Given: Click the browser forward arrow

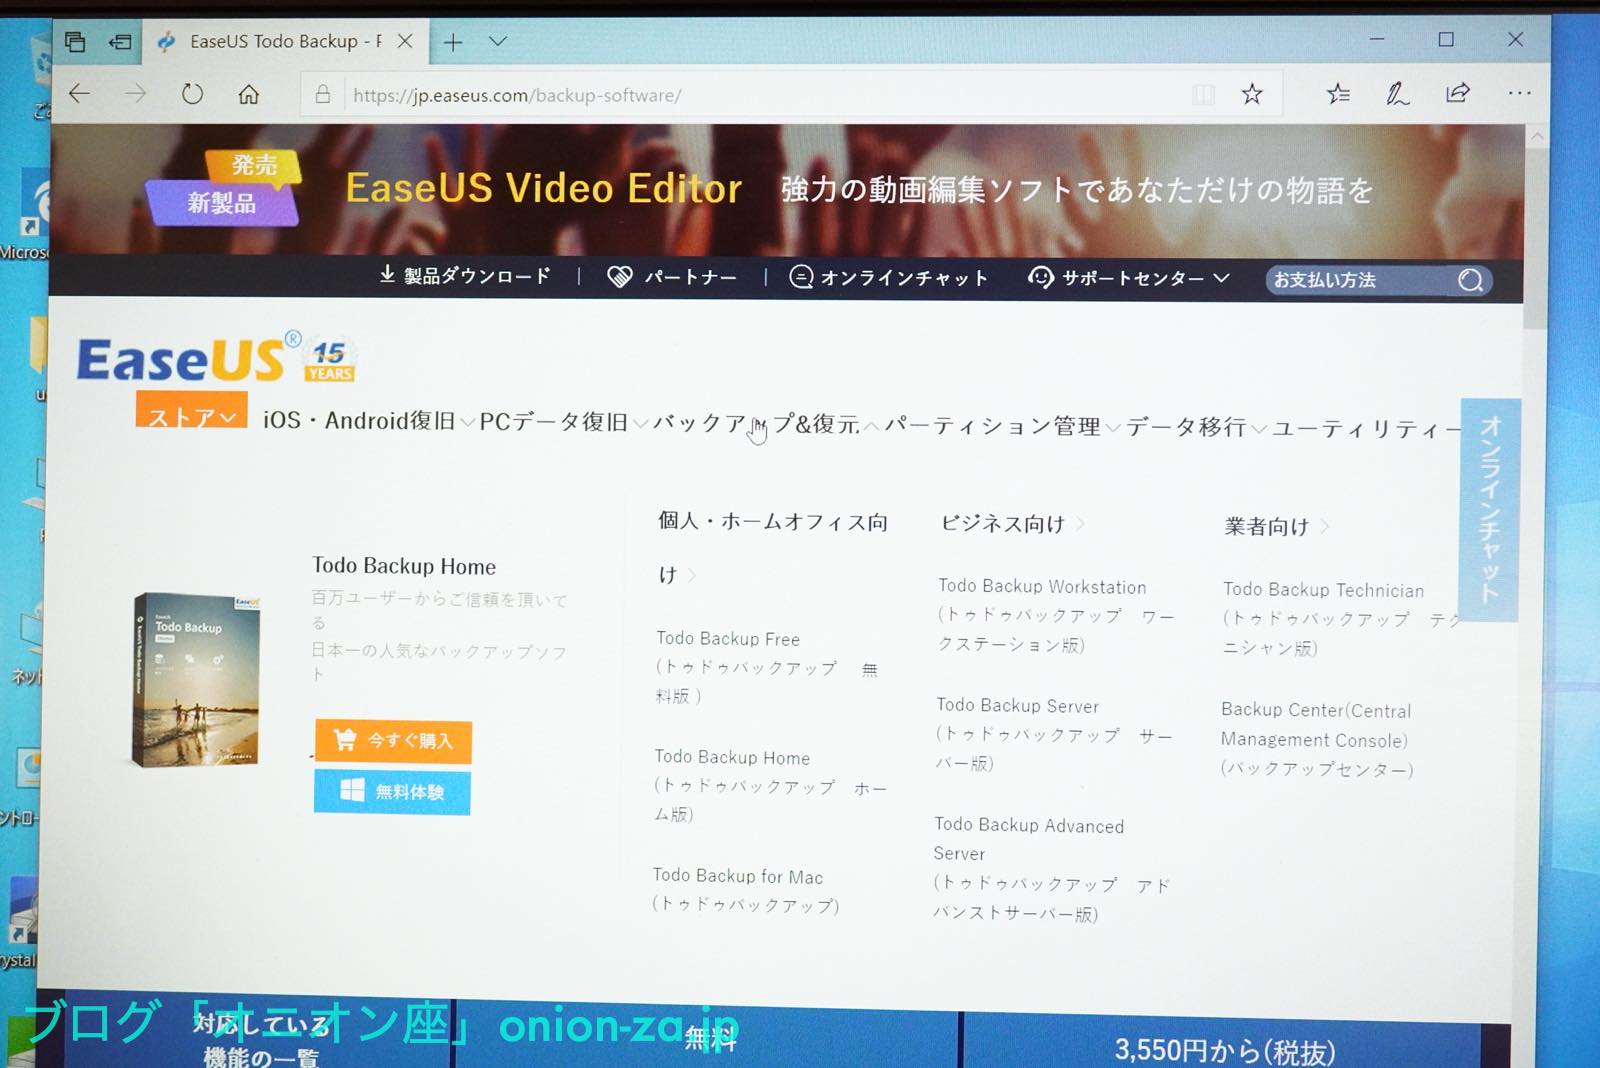Looking at the screenshot, I should [x=135, y=94].
